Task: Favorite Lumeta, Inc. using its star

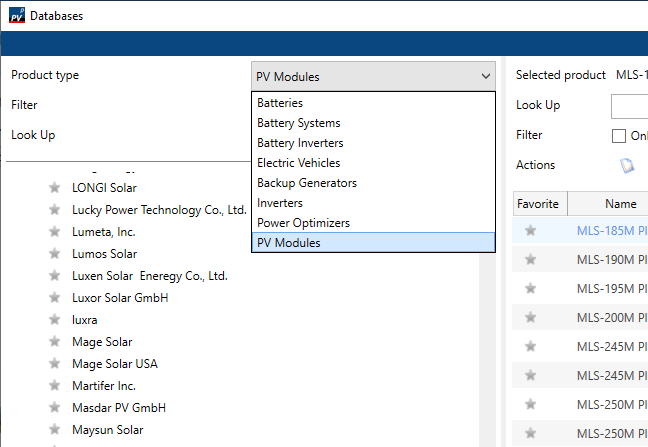Action: (55, 232)
